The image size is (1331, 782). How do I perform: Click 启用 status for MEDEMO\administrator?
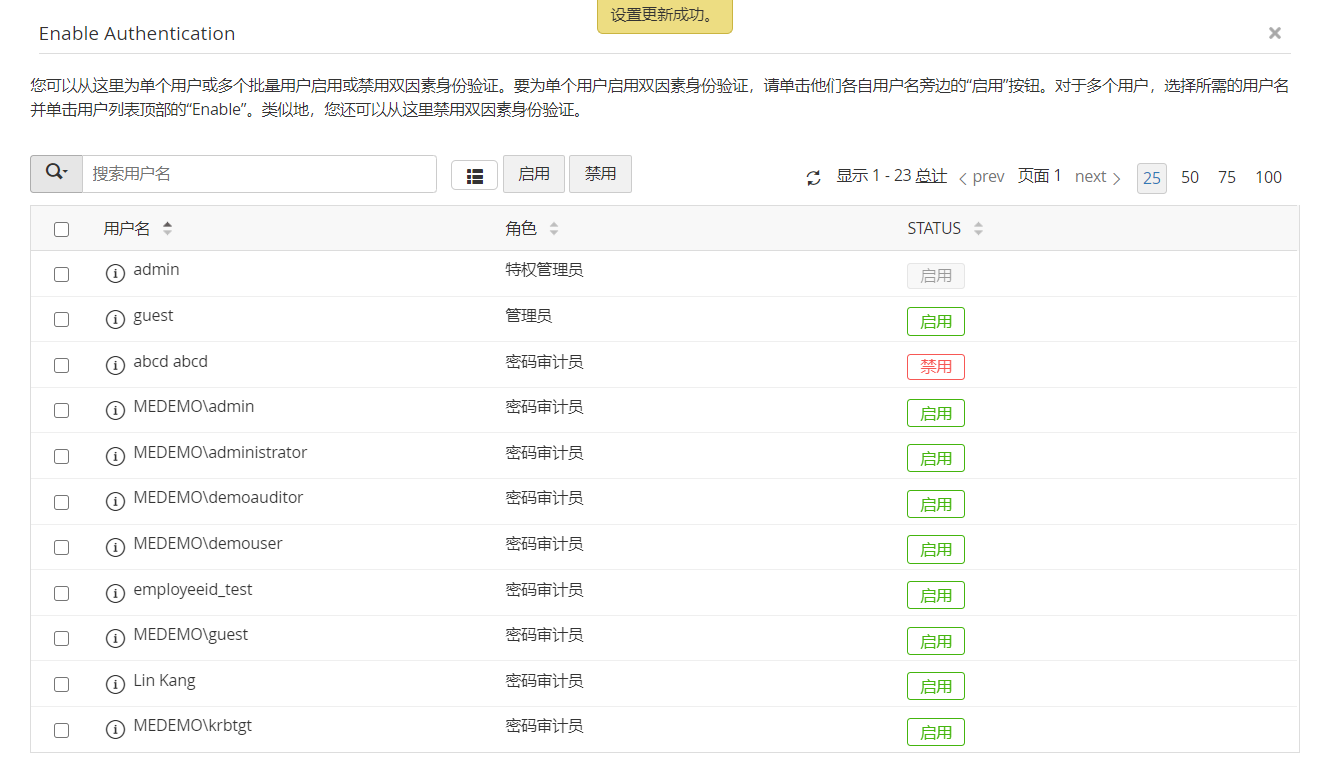coord(936,458)
